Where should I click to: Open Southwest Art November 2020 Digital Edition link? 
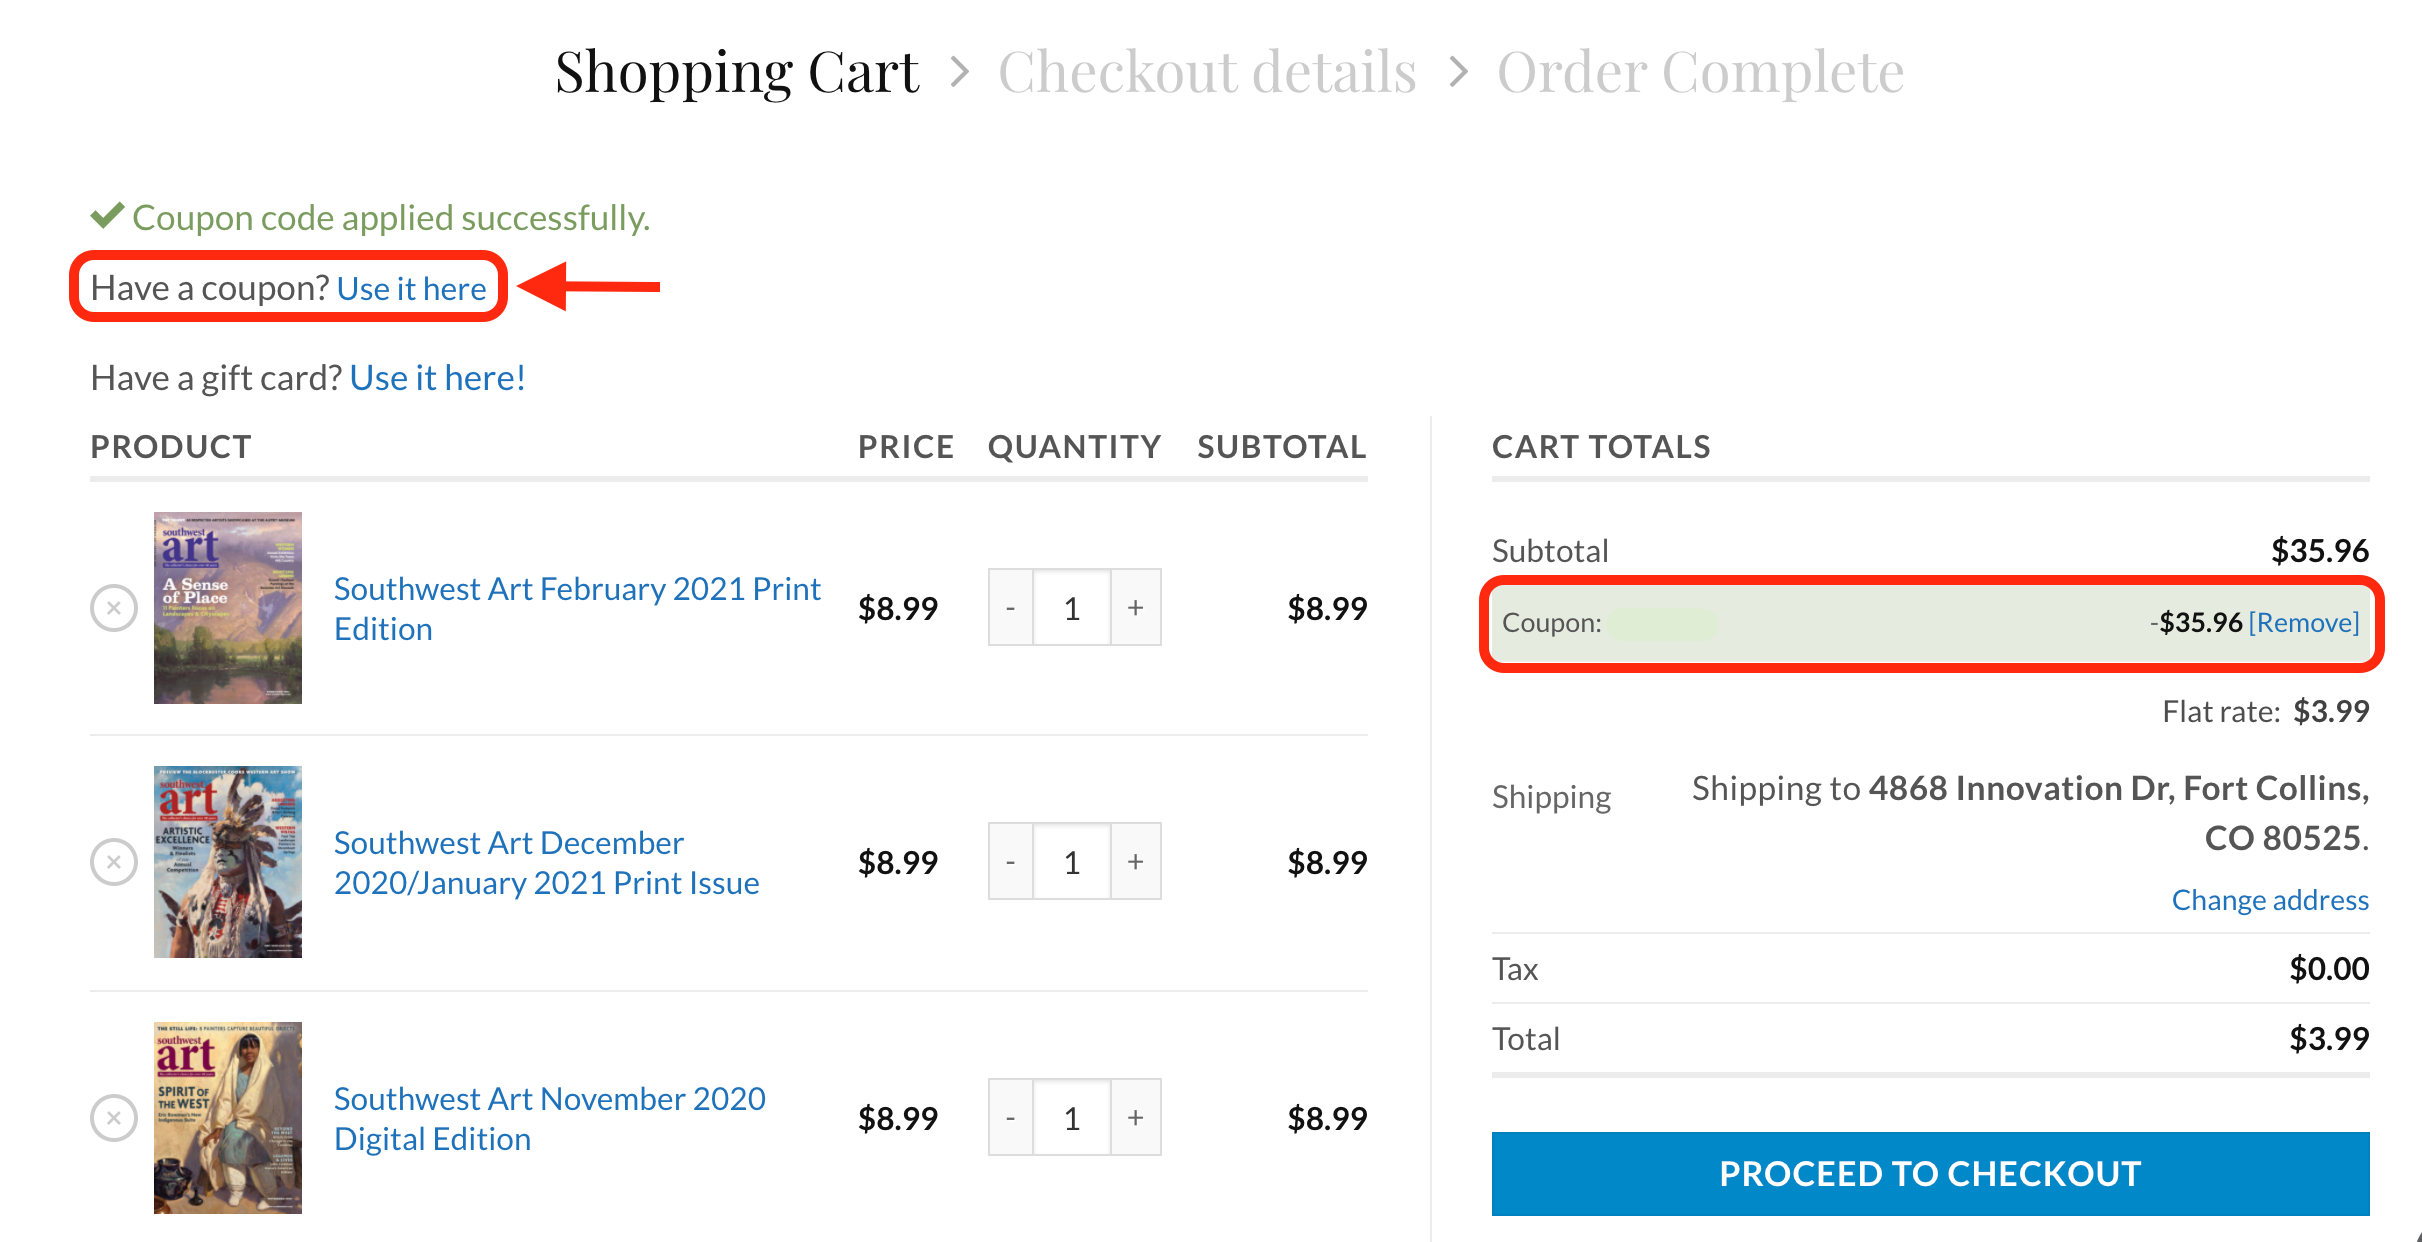(550, 1119)
